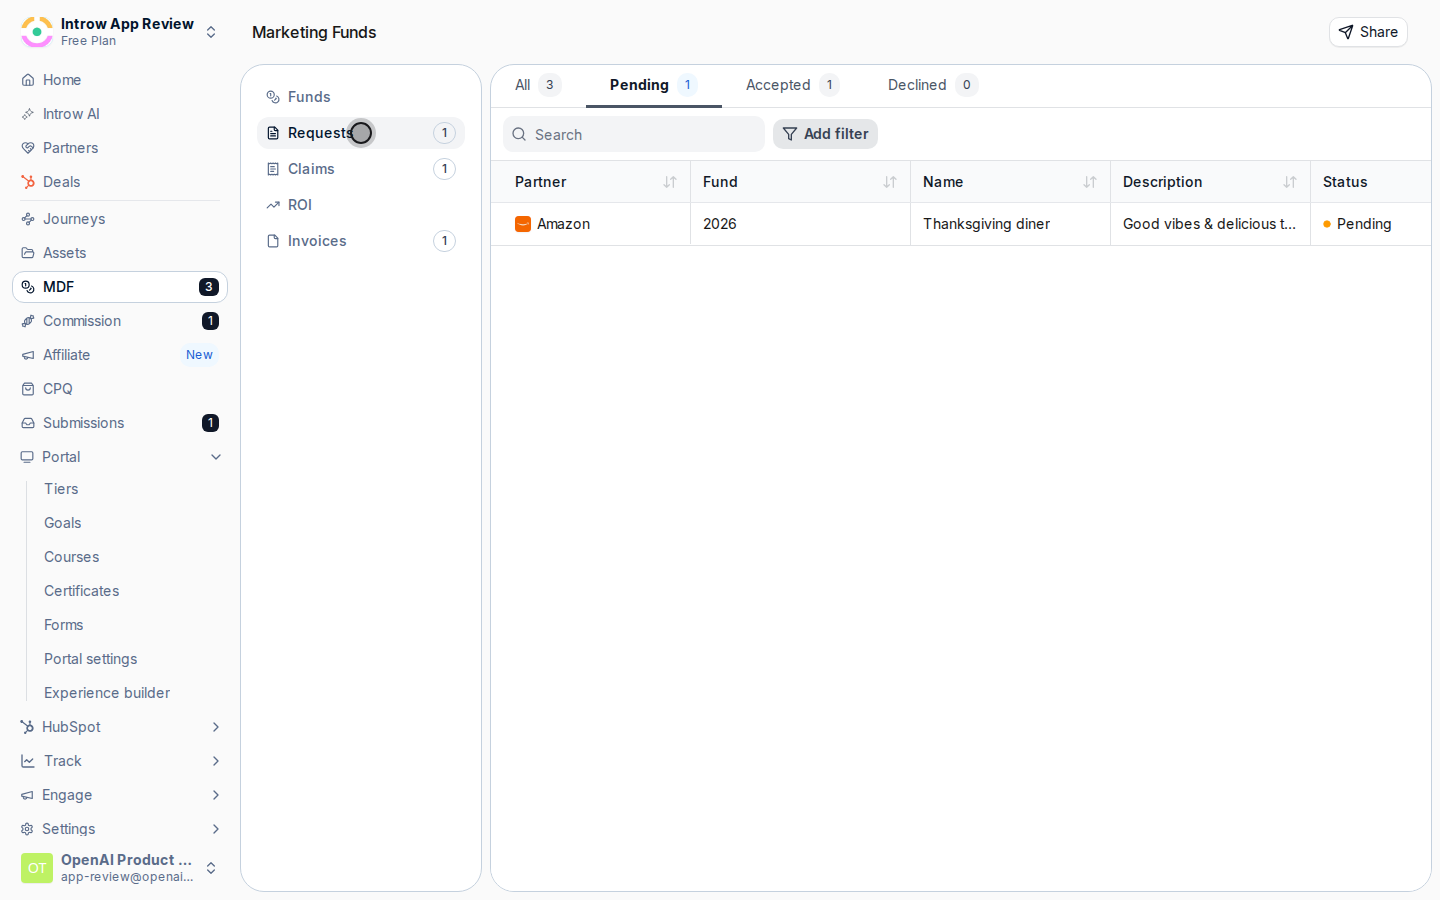Click the Assets folder icon

28,253
